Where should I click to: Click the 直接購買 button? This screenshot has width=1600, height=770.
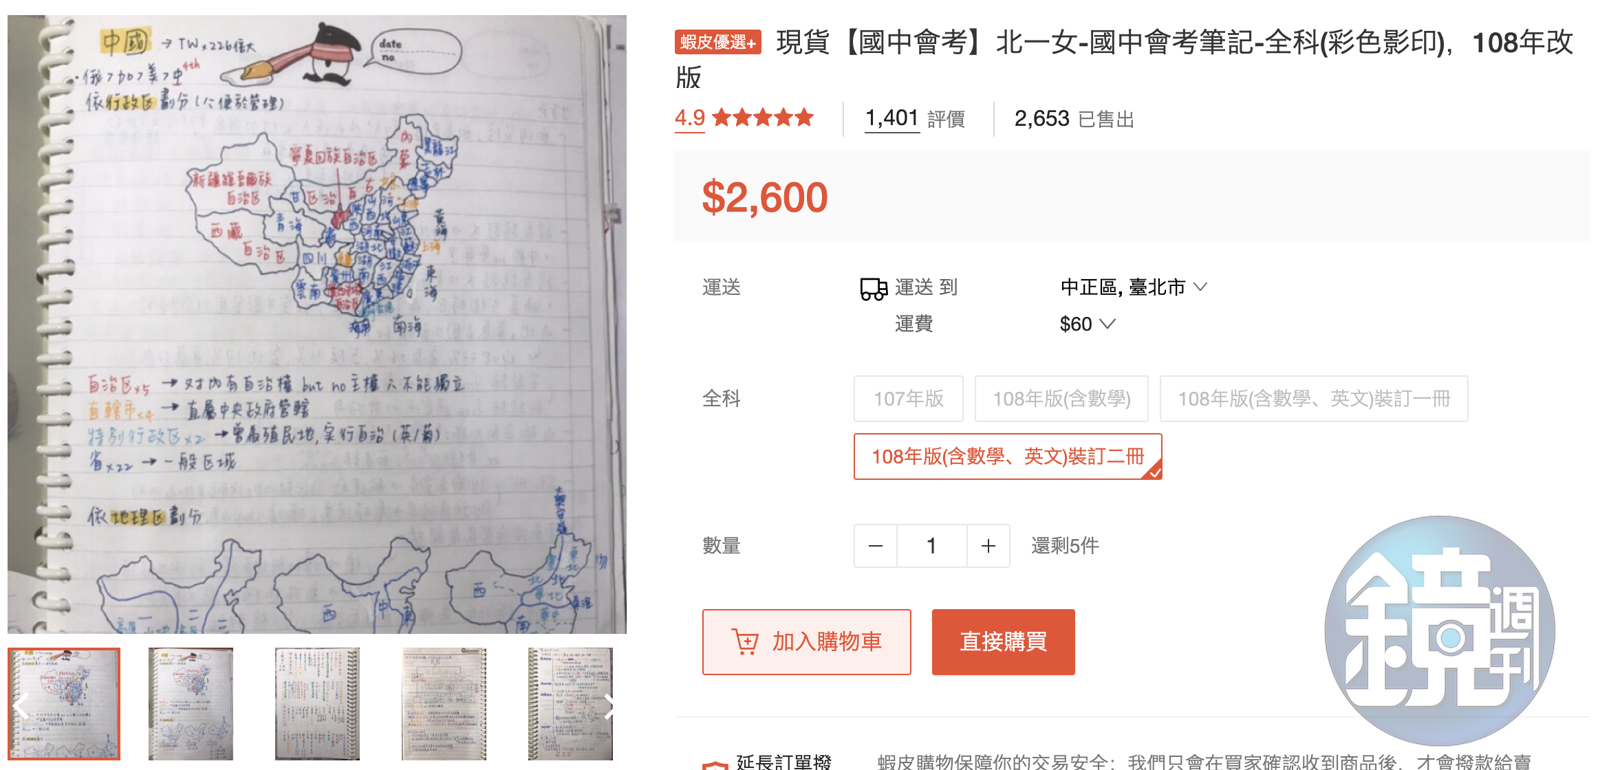(x=1003, y=642)
